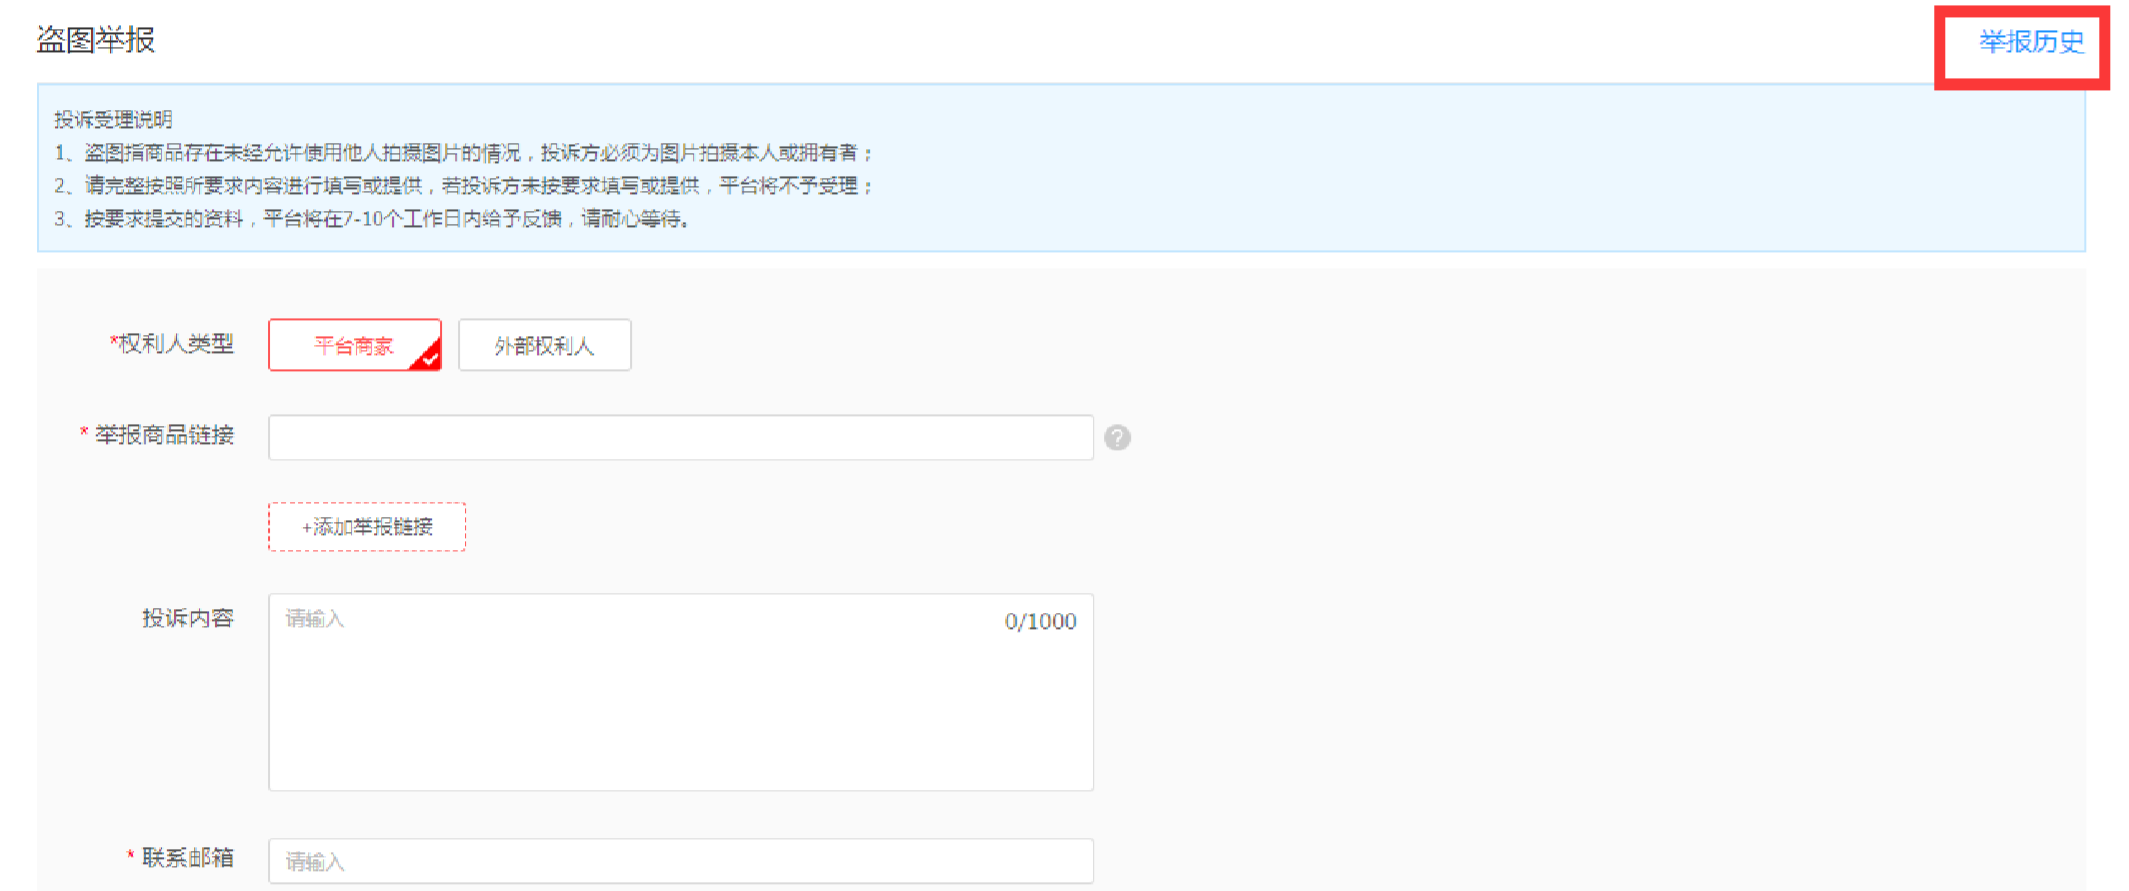Open the 举报历史 link
This screenshot has height=891, width=2129.
click(x=2031, y=42)
